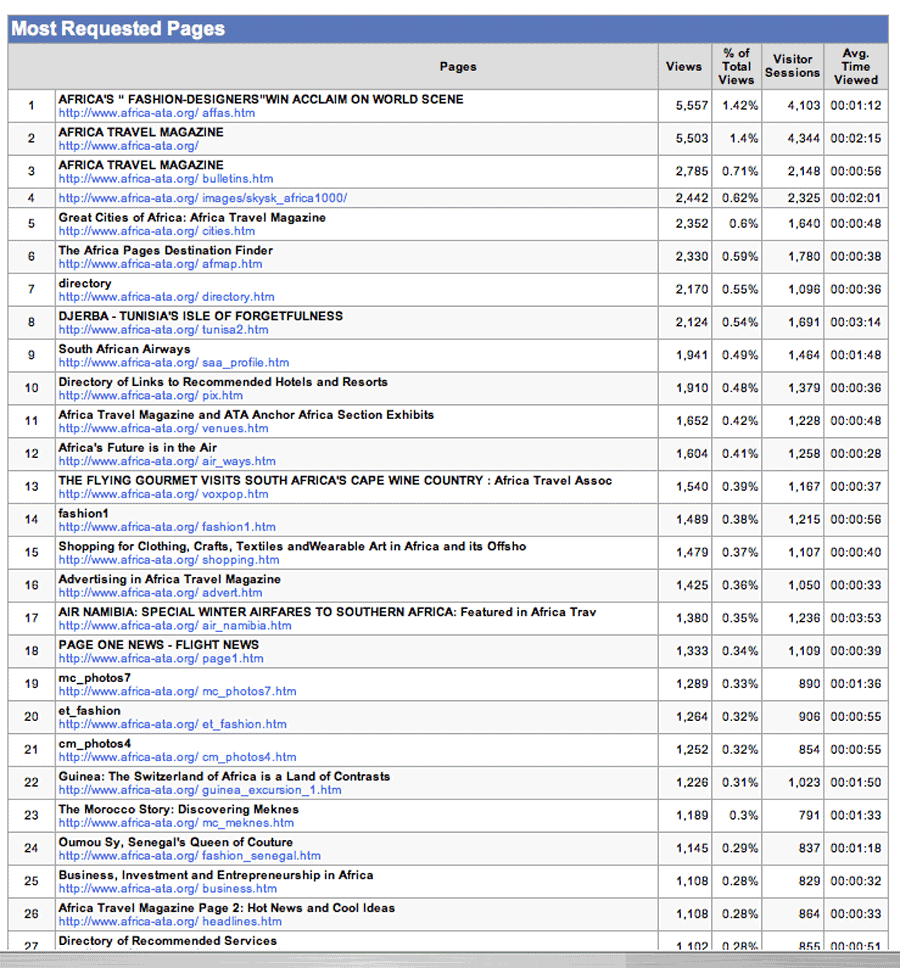Click the percent value 1.42%
This screenshot has width=900, height=968.
(740, 106)
